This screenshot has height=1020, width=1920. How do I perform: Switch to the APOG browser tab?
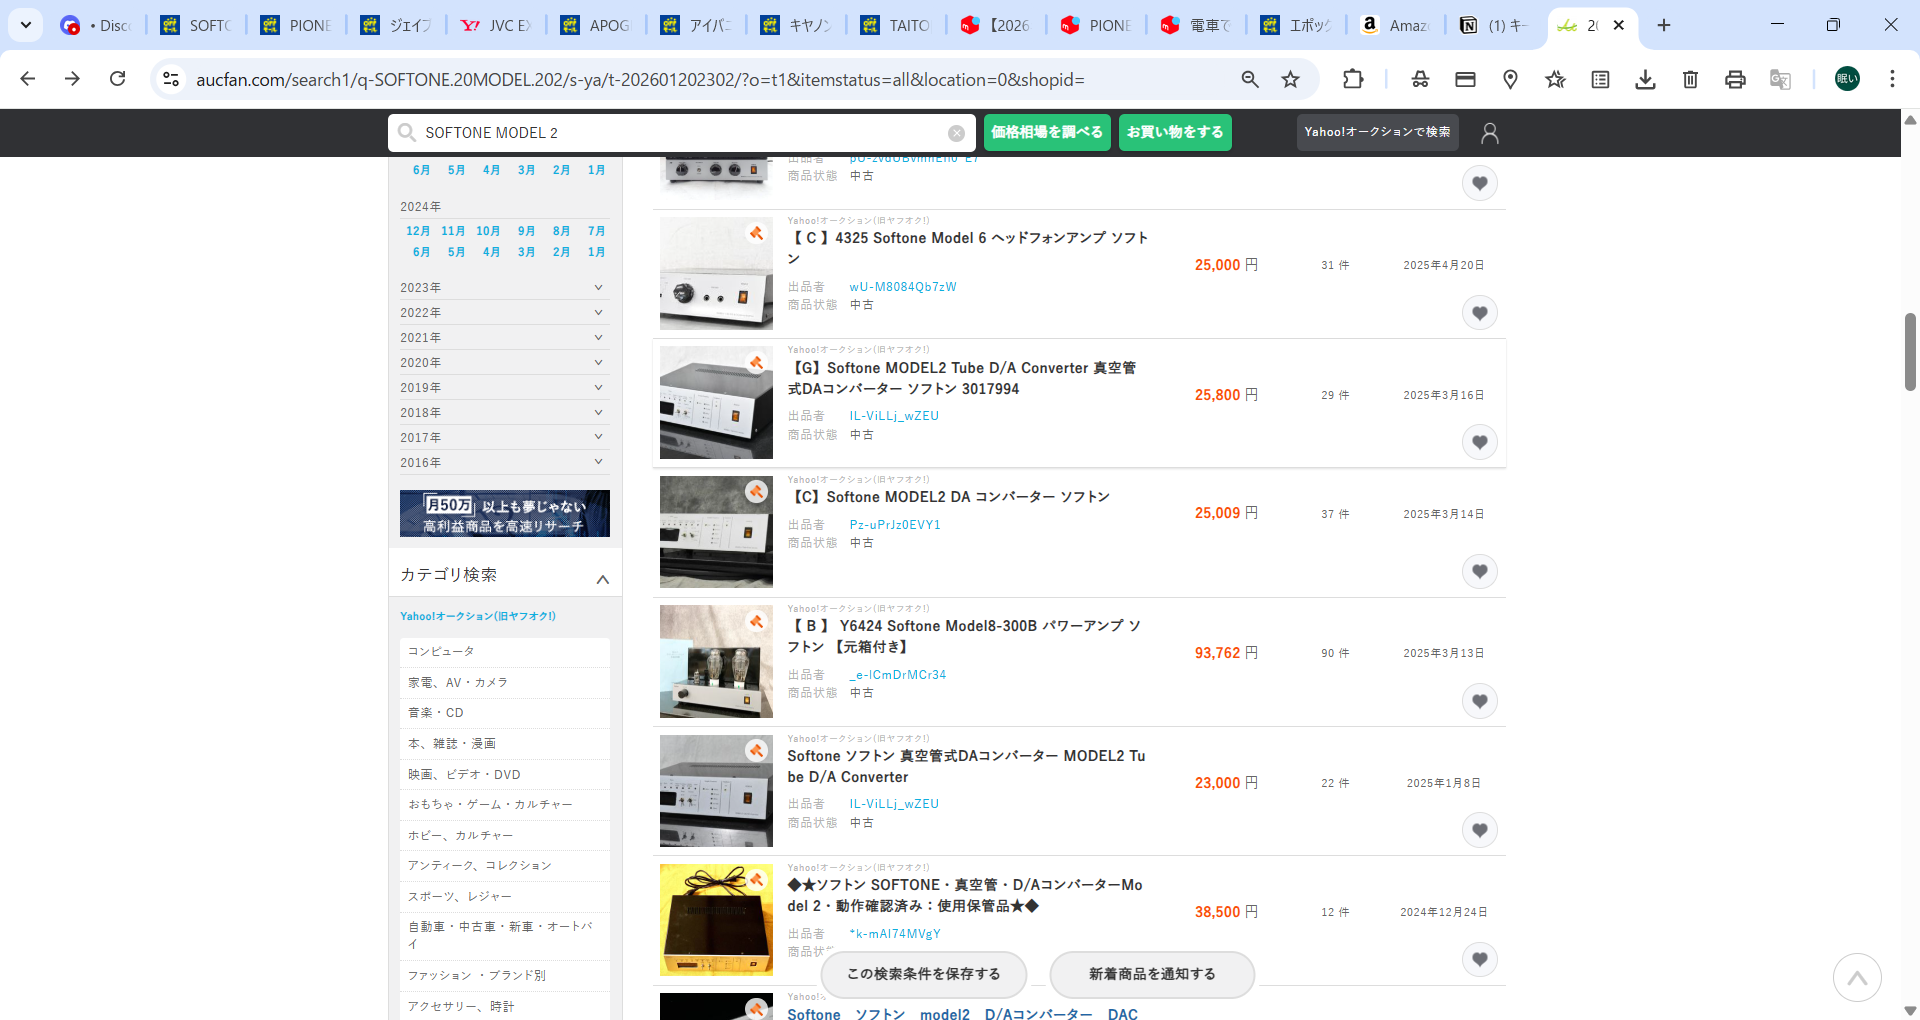pos(597,25)
